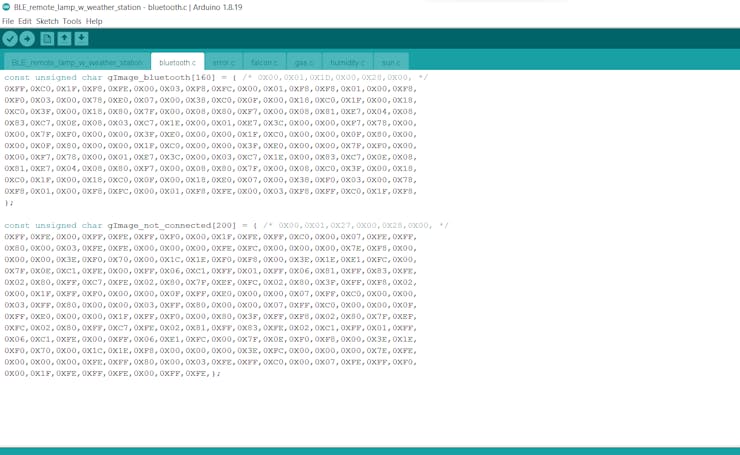Image resolution: width=740 pixels, height=455 pixels.
Task: Open the File menu
Action: (8, 21)
